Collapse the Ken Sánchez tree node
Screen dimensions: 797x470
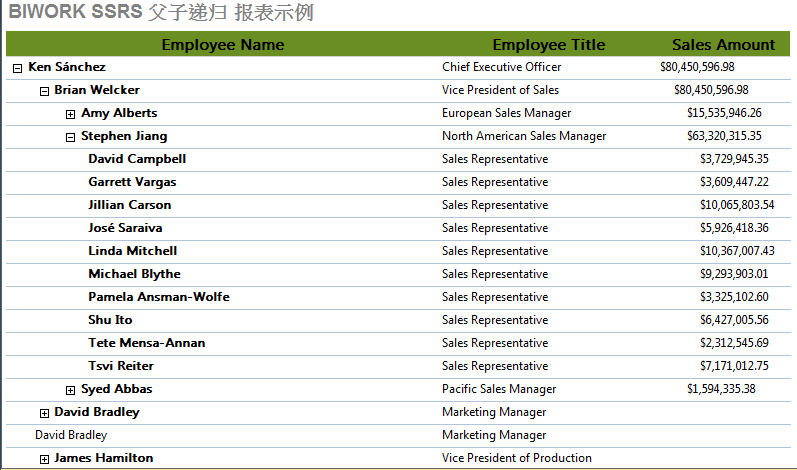(x=17, y=68)
